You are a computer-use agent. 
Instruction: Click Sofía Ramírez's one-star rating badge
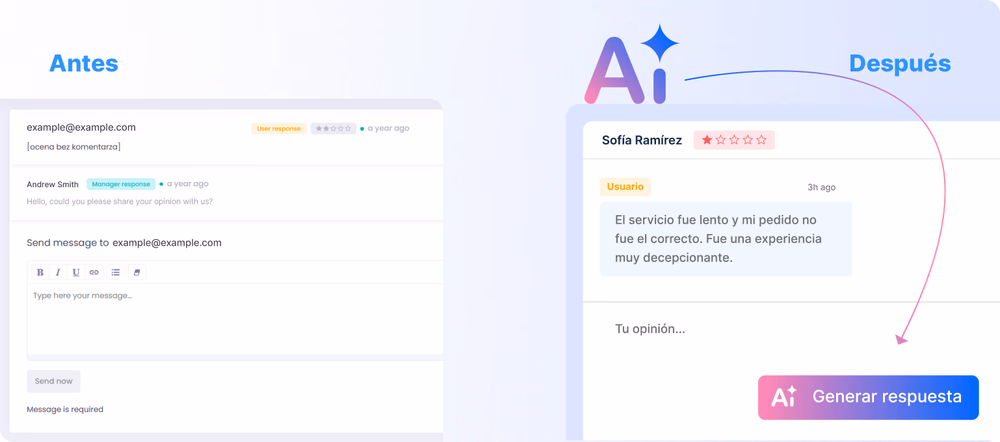(734, 140)
